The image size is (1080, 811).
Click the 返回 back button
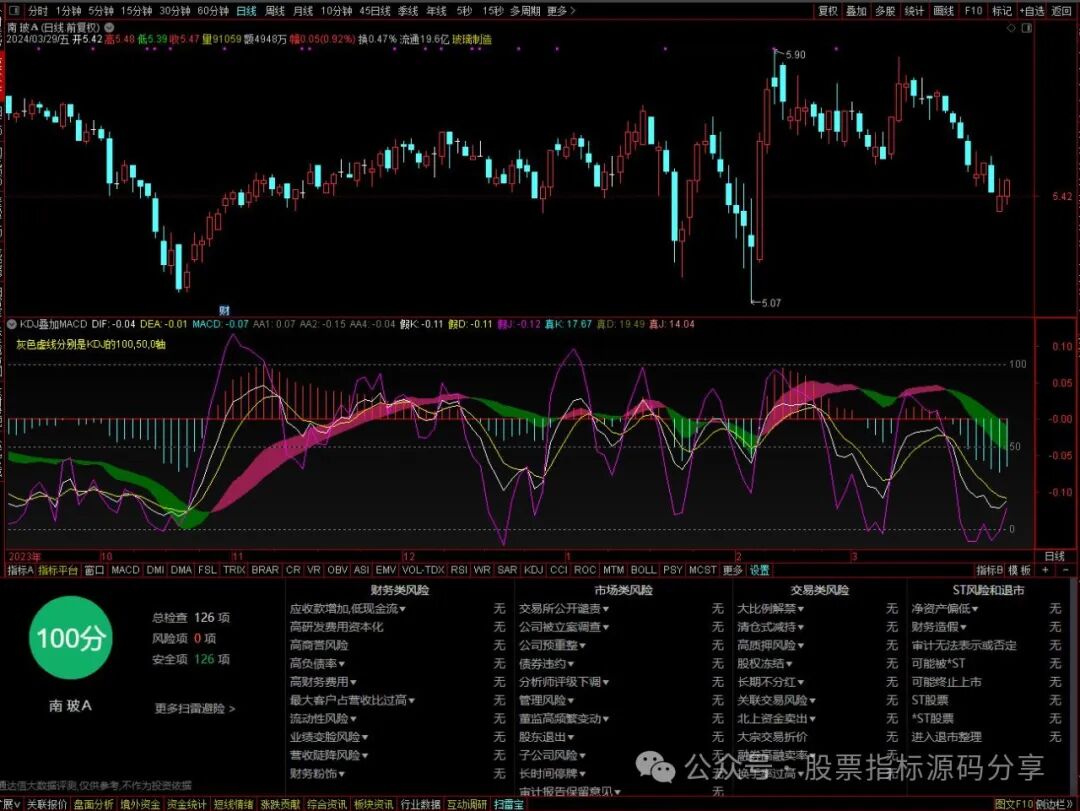1061,11
